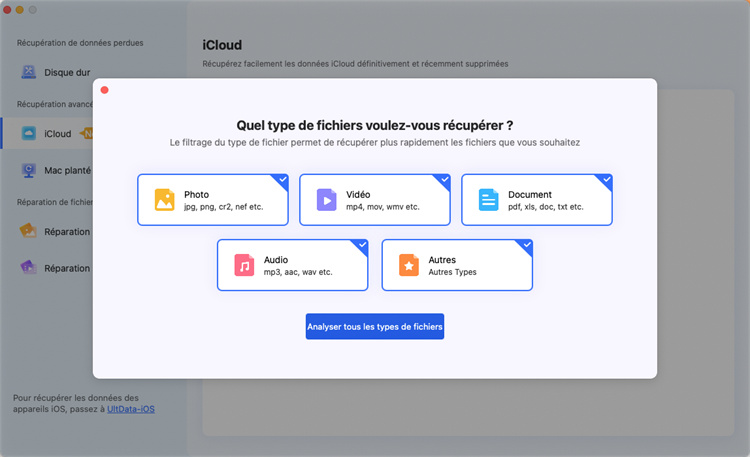Select Autres Types file card label
750x457 pixels.
click(453, 272)
